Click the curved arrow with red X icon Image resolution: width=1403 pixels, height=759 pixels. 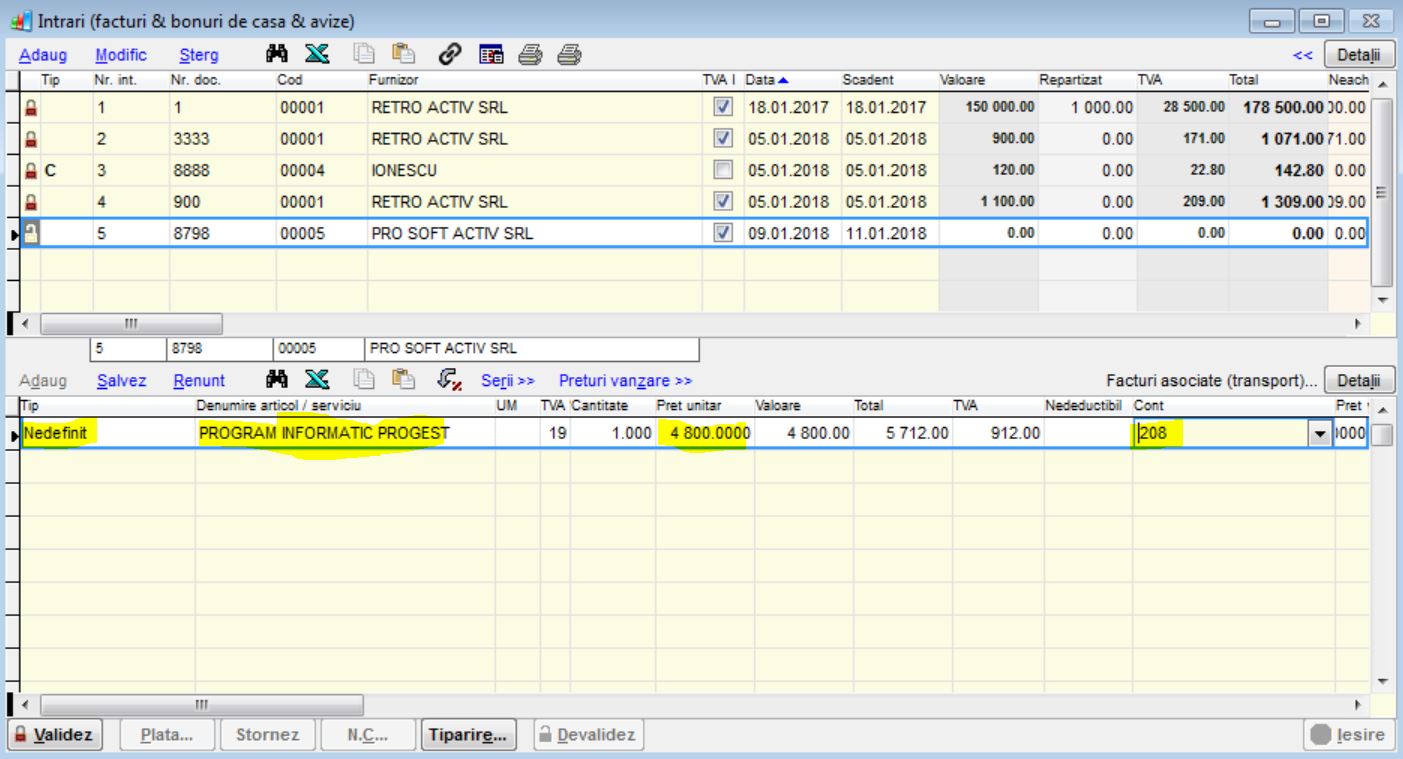(449, 380)
